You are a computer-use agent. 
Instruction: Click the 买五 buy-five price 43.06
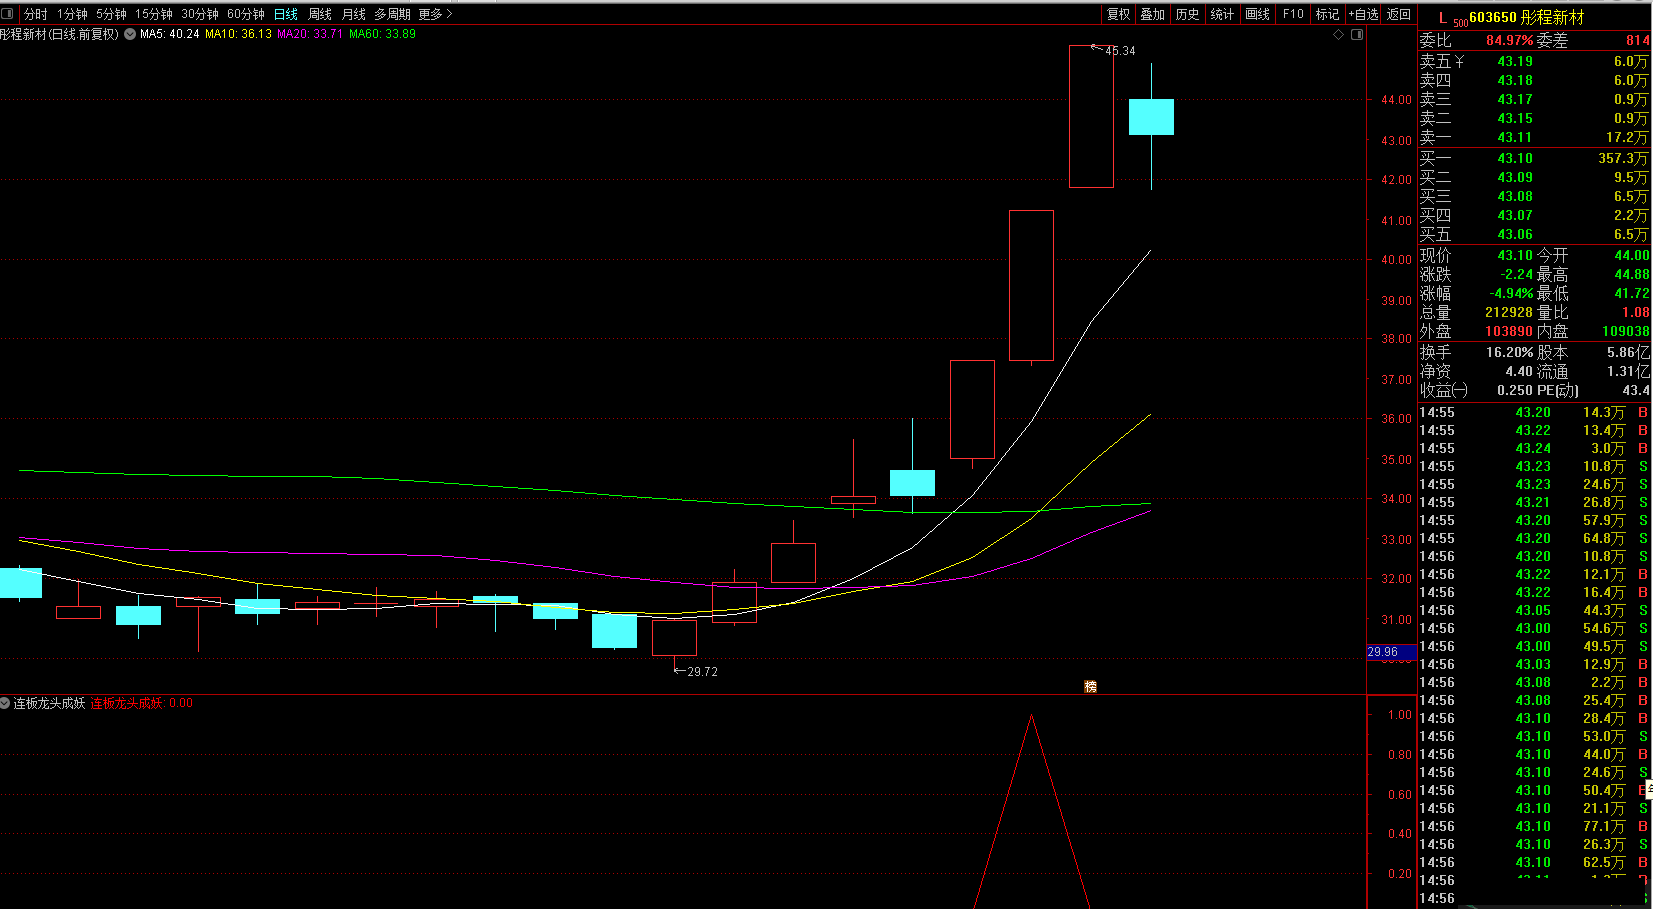[x=1514, y=234]
